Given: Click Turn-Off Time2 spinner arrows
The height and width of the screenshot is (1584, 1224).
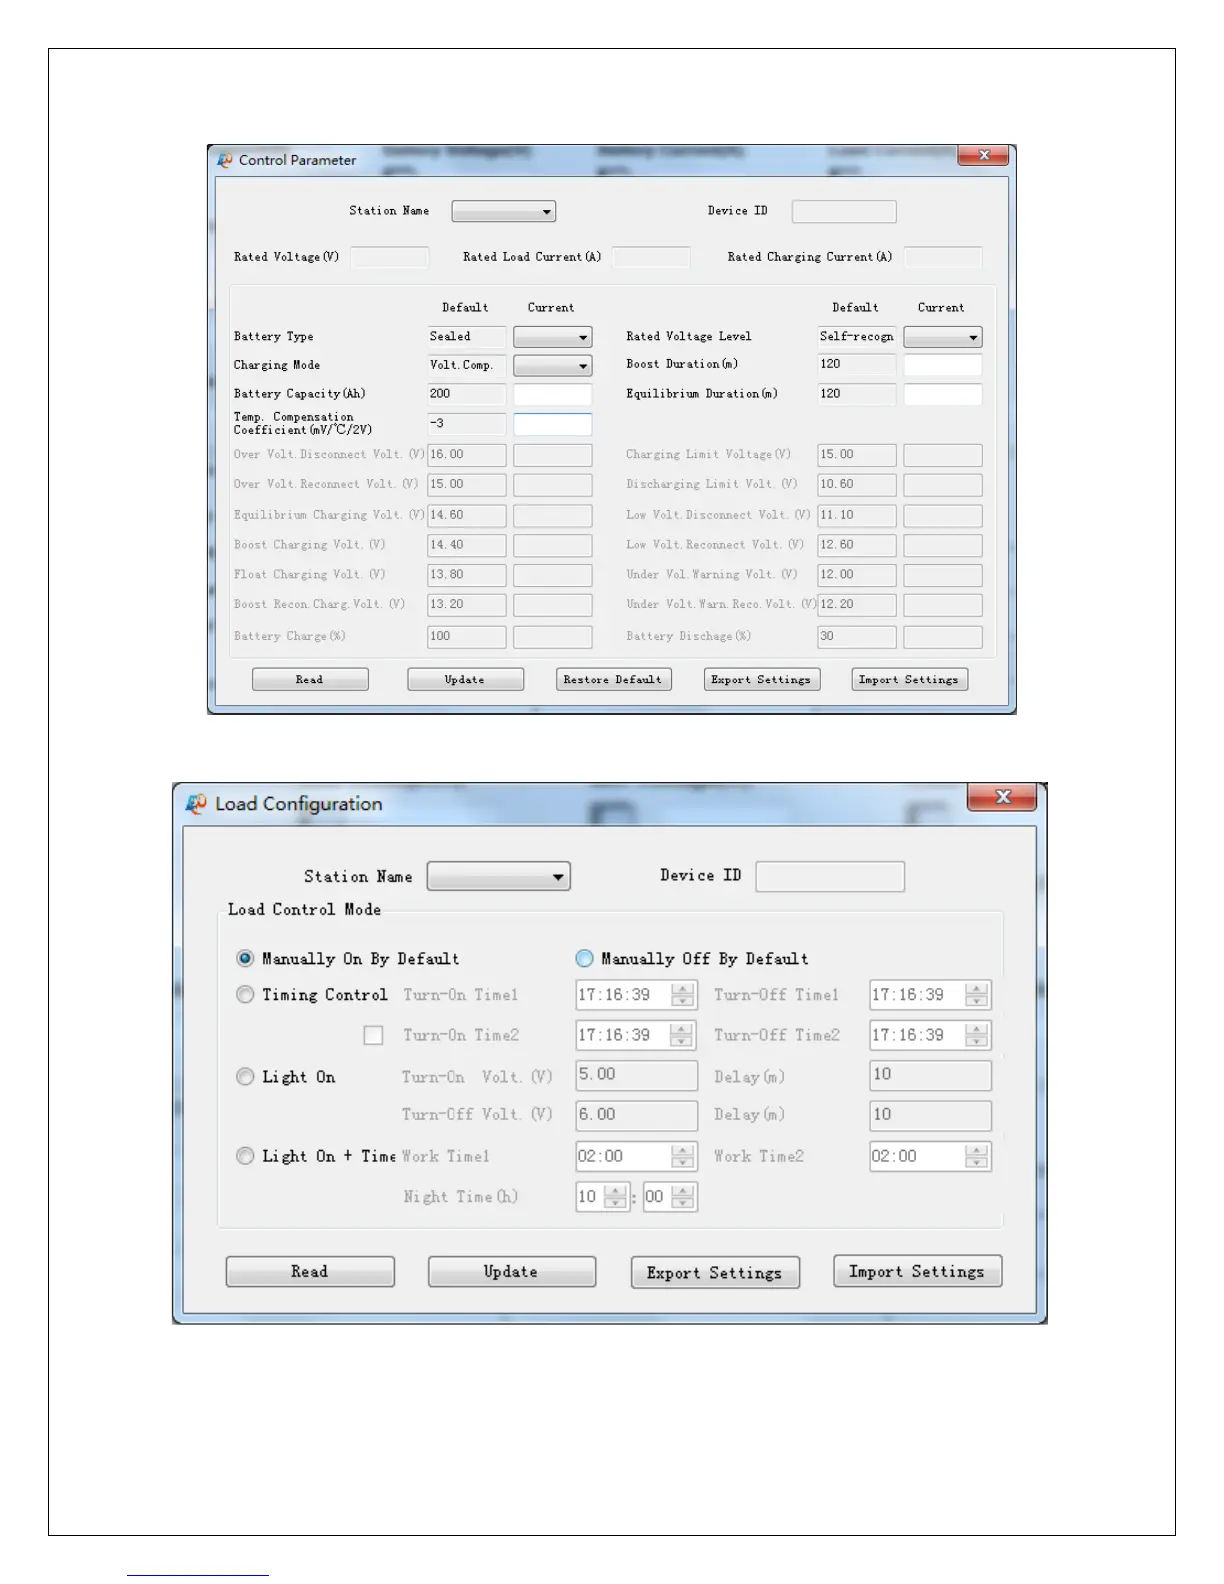Looking at the screenshot, I should (x=977, y=1035).
